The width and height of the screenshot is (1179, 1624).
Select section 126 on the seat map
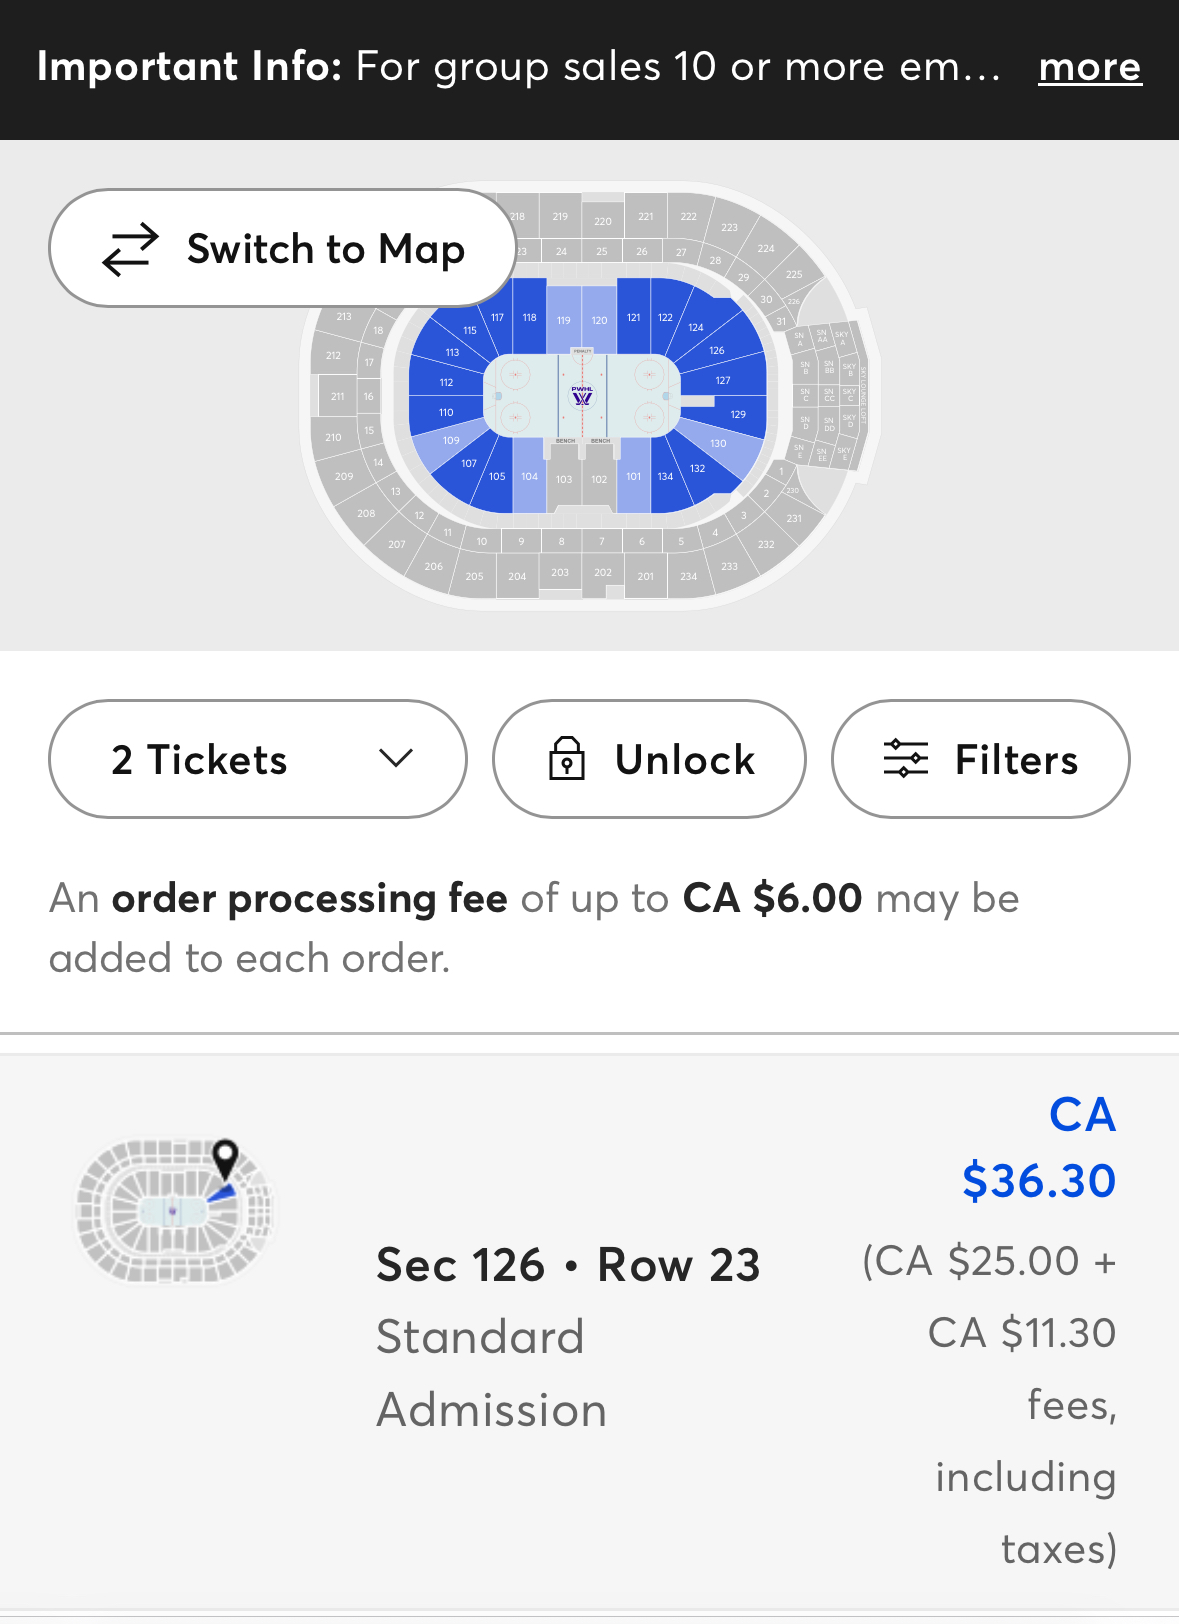[x=717, y=350]
